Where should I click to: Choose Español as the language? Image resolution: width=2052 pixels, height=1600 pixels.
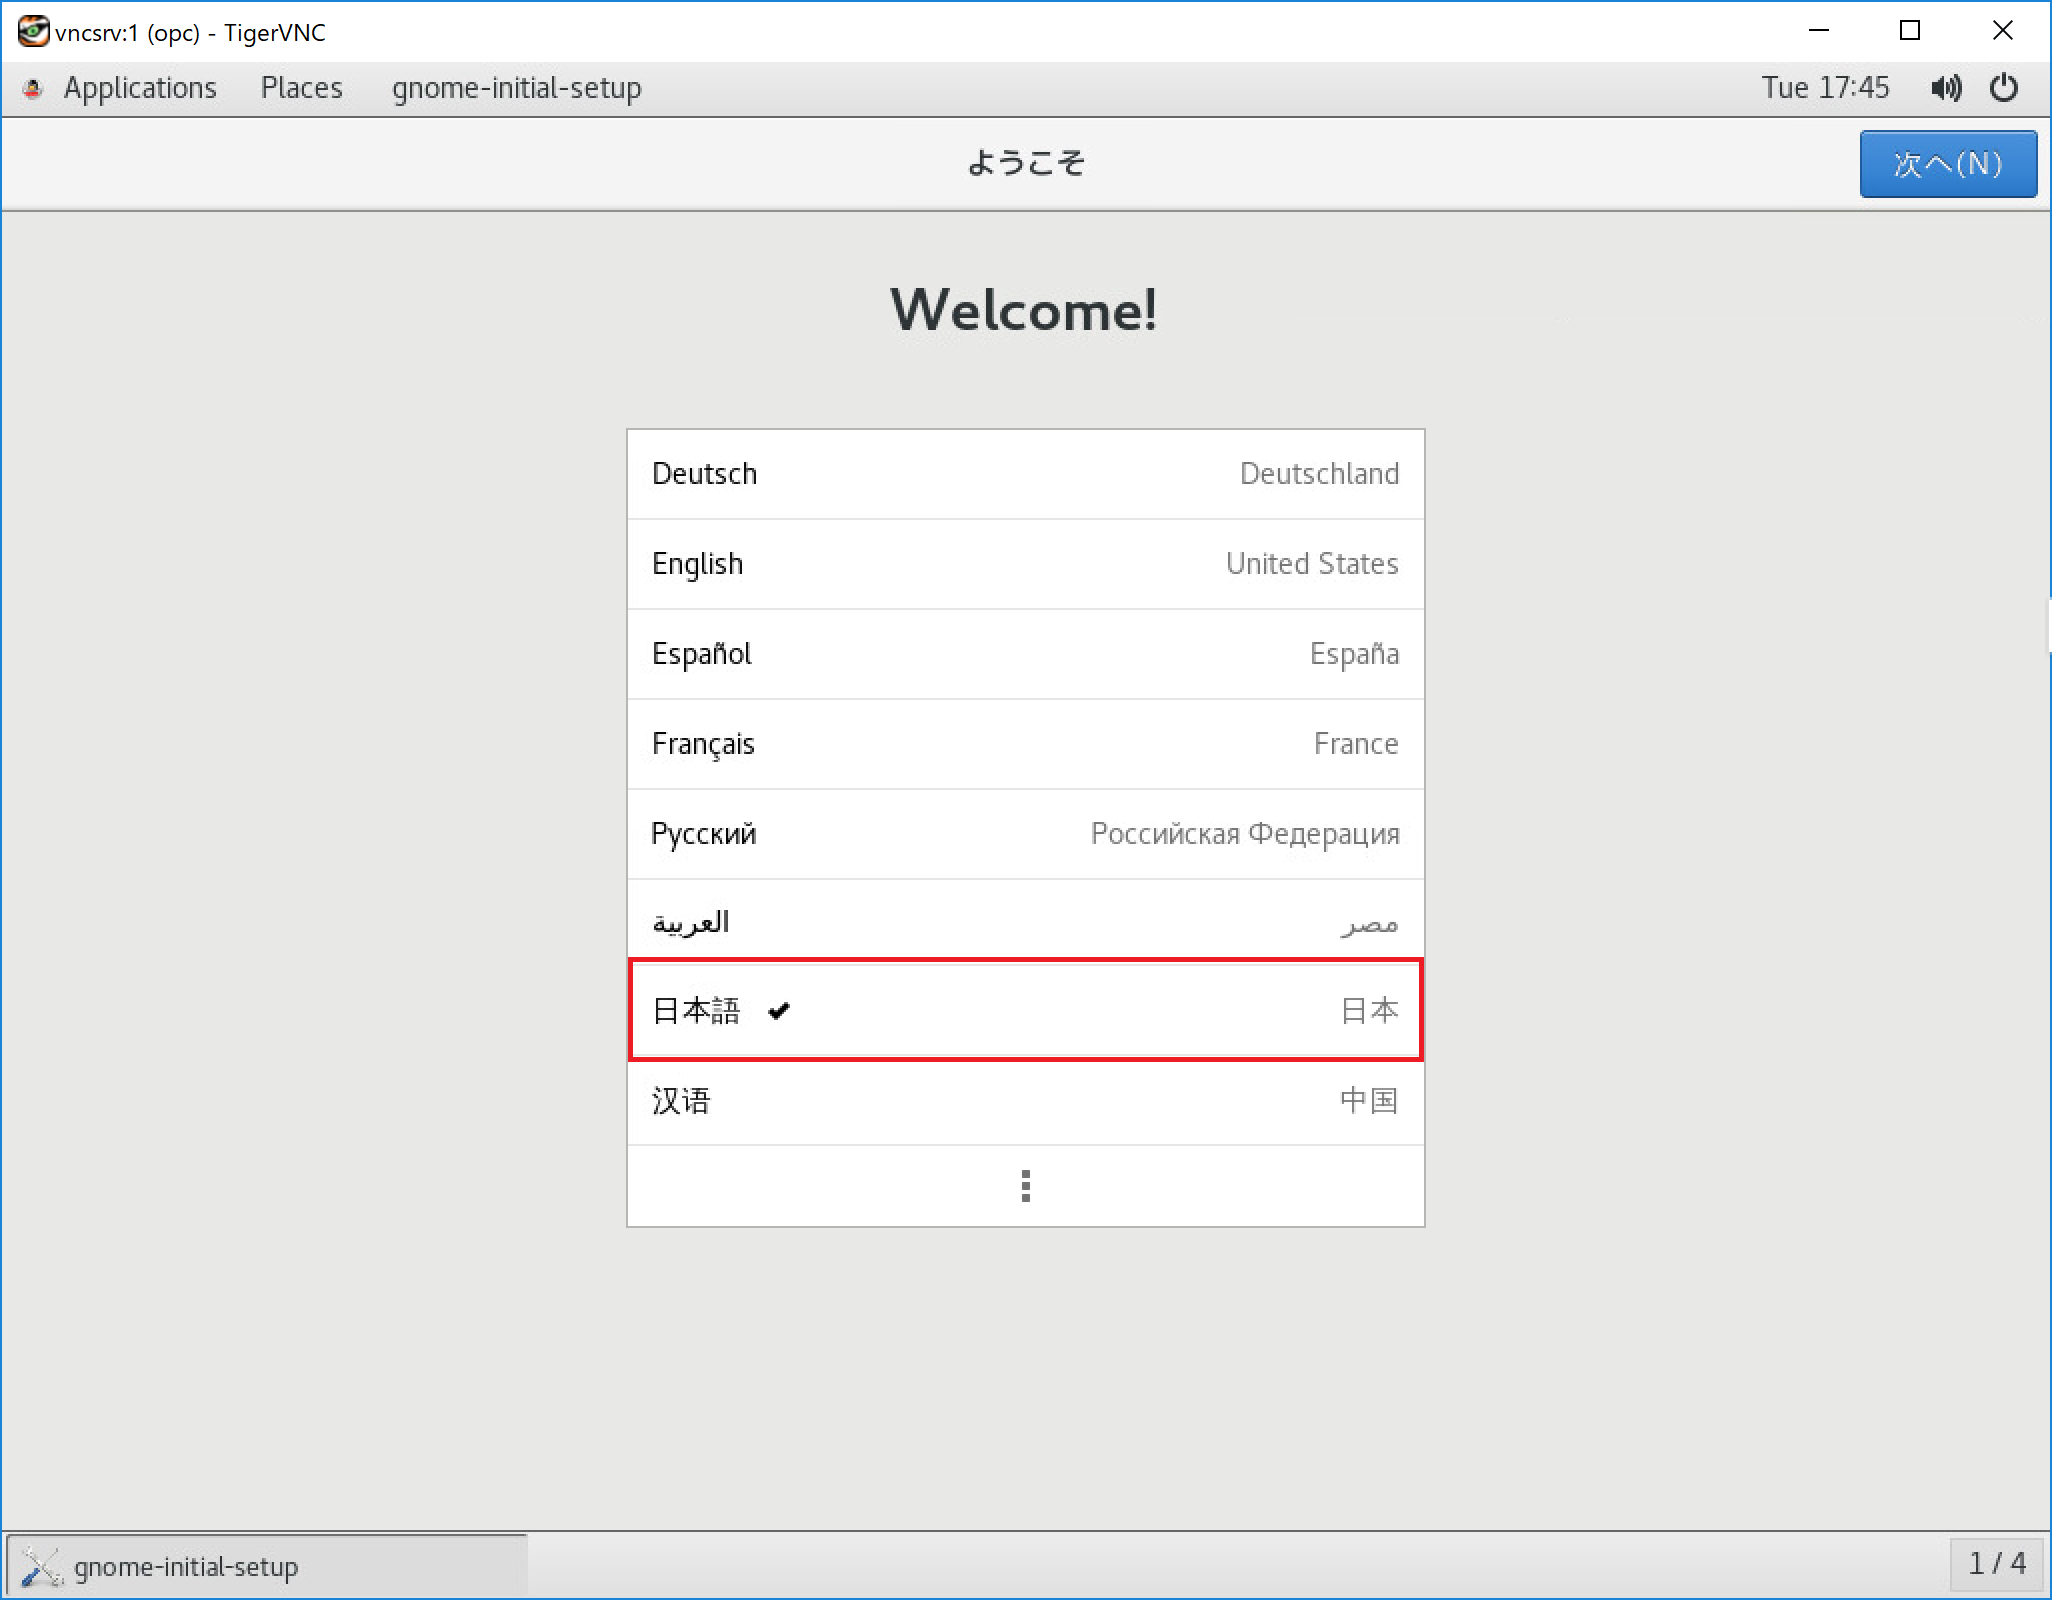click(x=1025, y=654)
